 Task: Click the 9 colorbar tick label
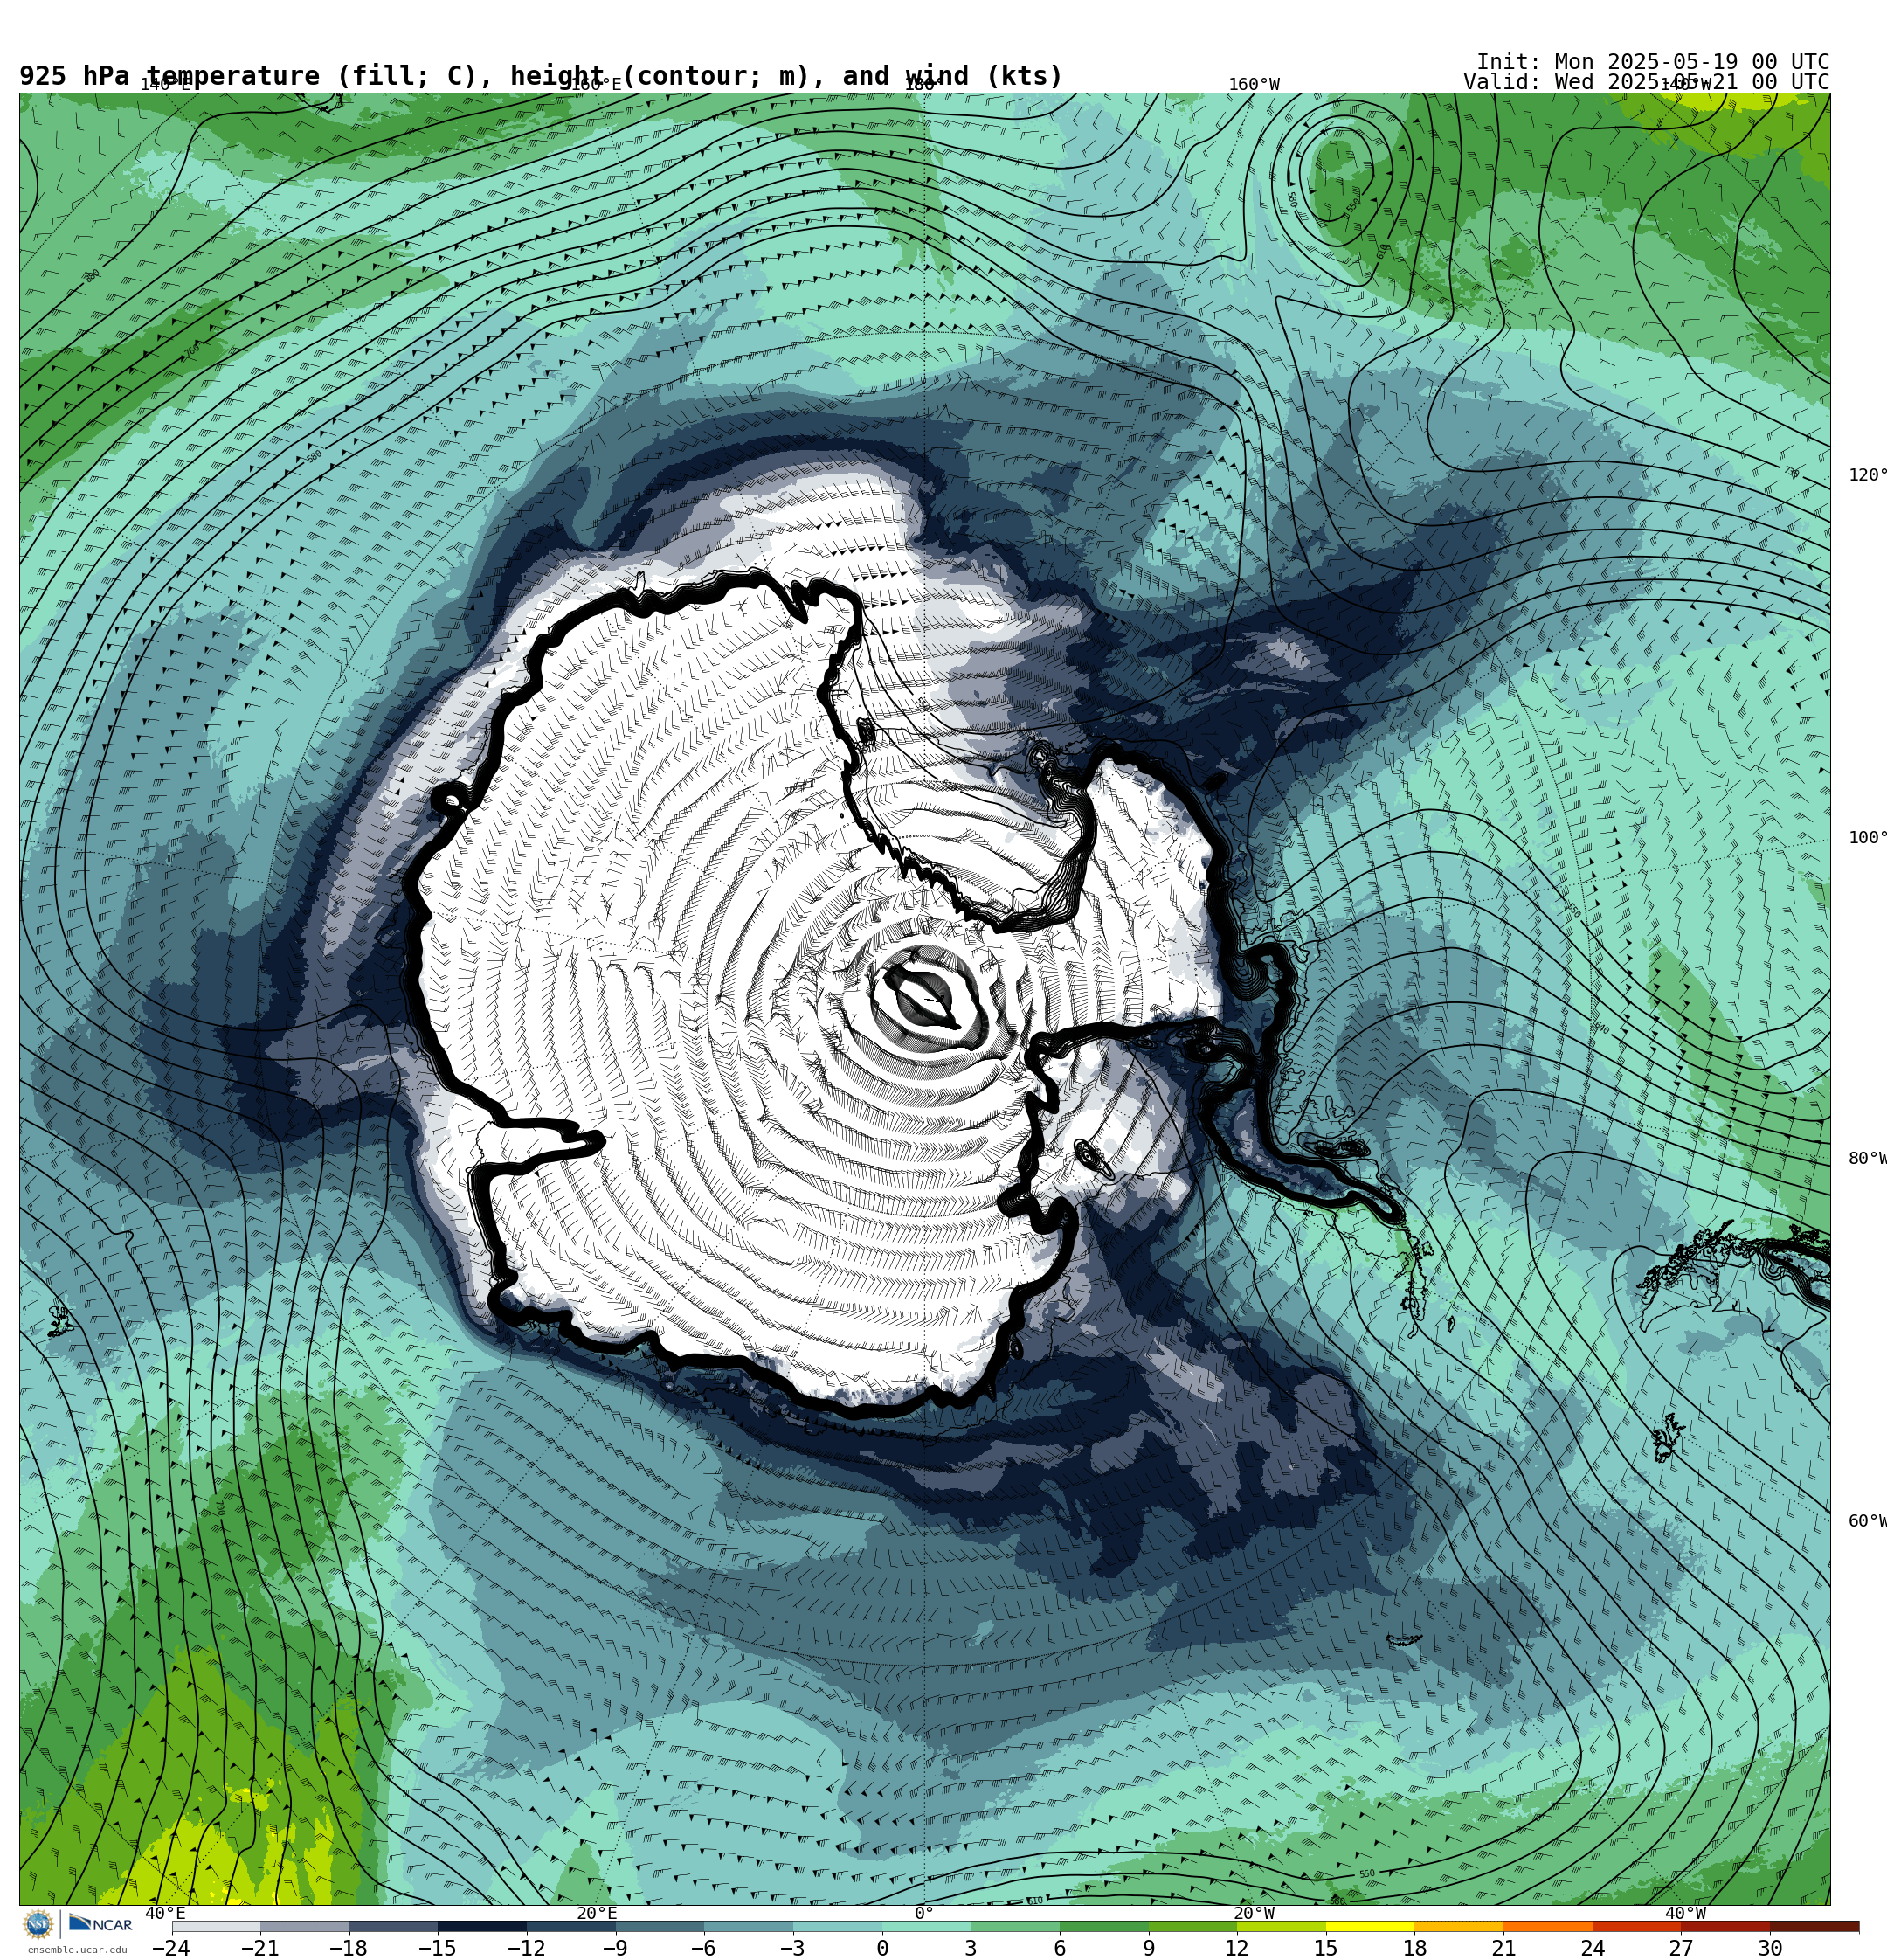click(x=1148, y=1948)
